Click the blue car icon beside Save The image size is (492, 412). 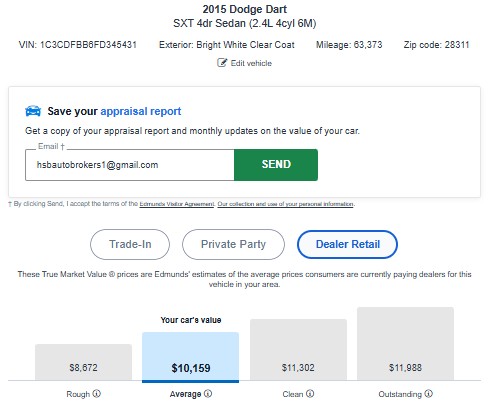pyautogui.click(x=33, y=111)
